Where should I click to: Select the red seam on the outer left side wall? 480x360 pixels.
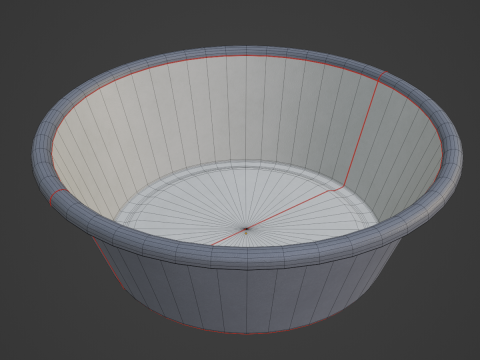108,263
